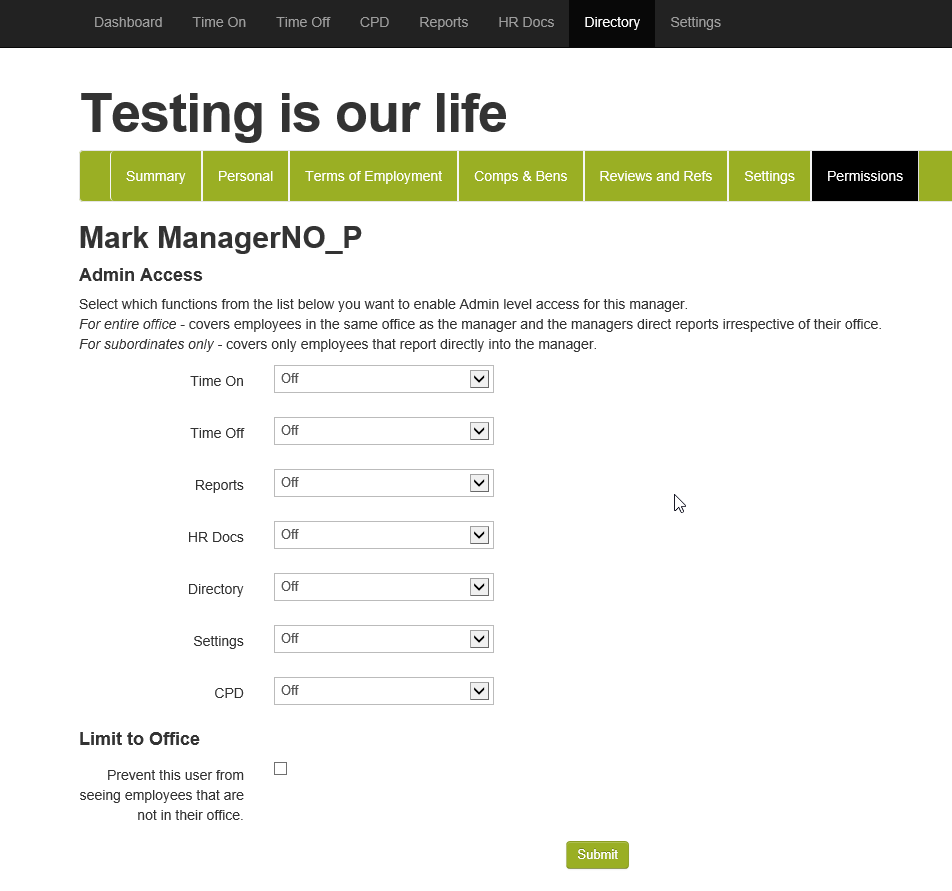Open Reports in top navigation bar
Viewport: 952px width, 891px height.
[x=443, y=22]
